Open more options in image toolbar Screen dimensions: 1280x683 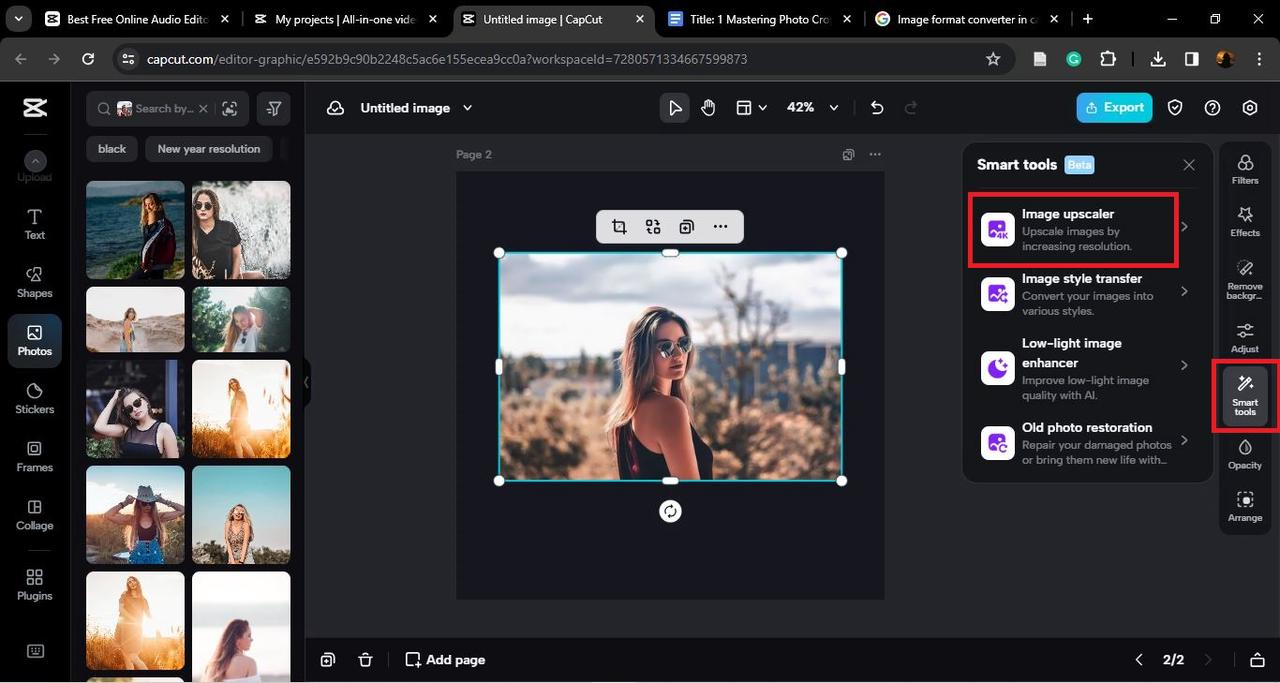click(x=720, y=227)
